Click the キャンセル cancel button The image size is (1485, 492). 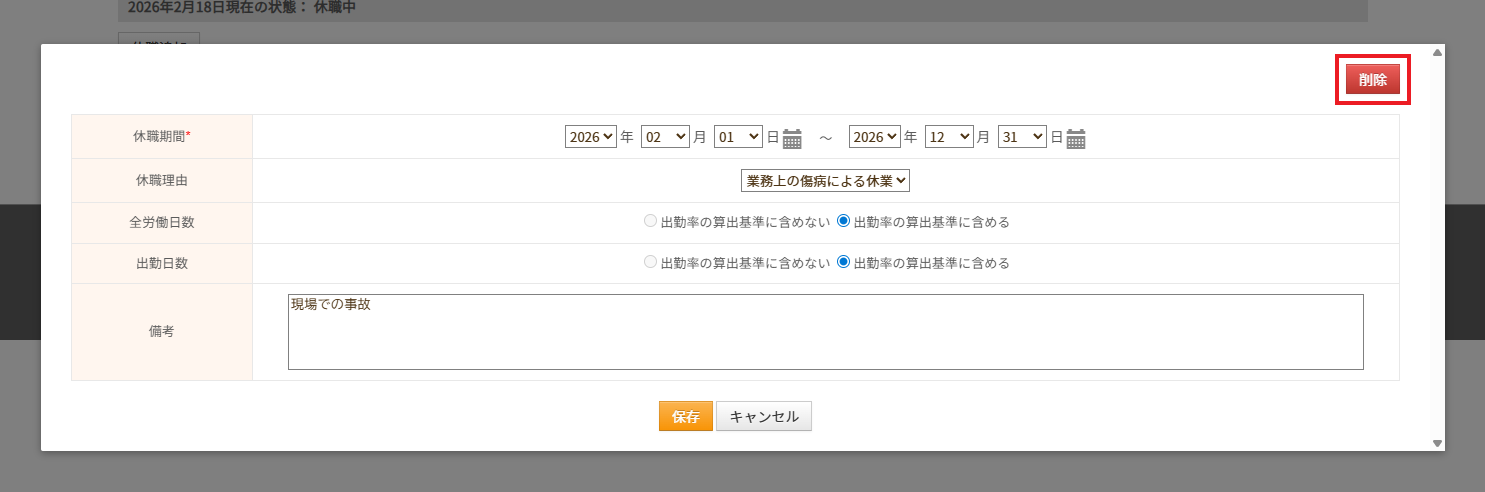point(764,417)
